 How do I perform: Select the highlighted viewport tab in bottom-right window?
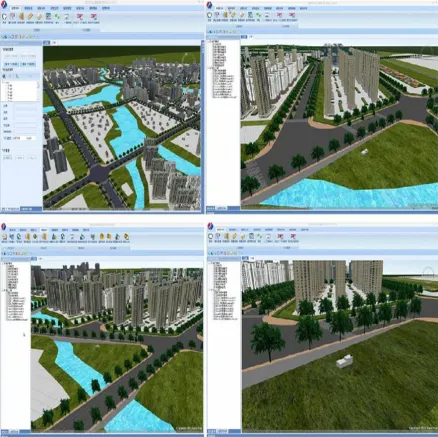(x=245, y=258)
